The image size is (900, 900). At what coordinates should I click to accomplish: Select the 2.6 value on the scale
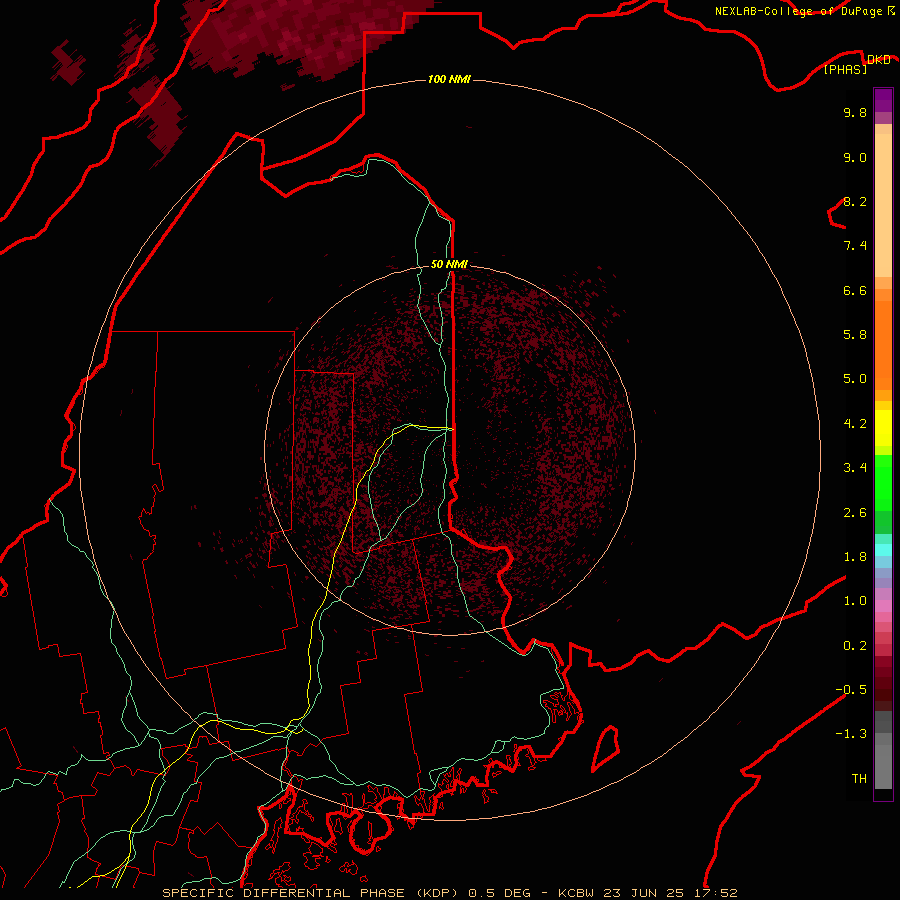click(x=855, y=513)
